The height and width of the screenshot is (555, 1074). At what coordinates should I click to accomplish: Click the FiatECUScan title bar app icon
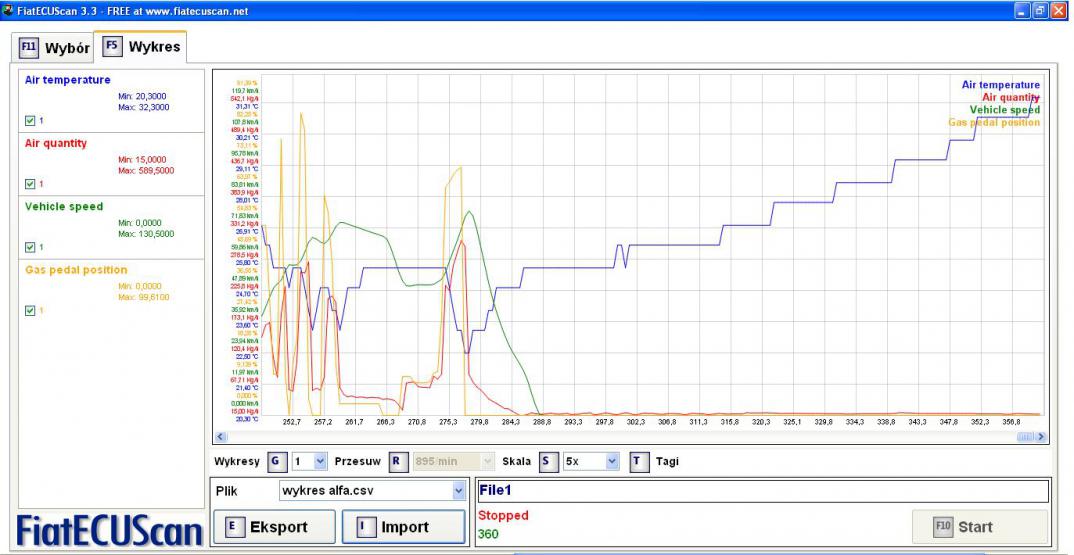click(9, 10)
